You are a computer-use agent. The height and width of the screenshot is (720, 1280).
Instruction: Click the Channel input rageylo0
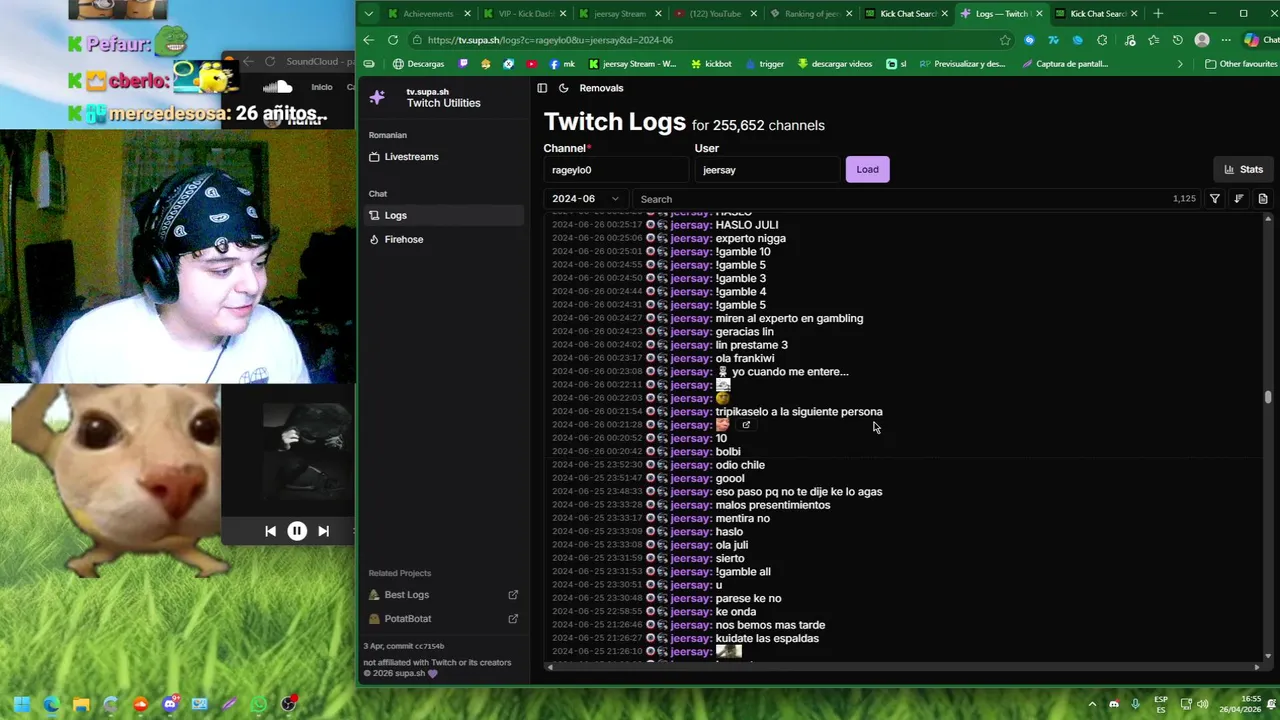[x=615, y=170]
